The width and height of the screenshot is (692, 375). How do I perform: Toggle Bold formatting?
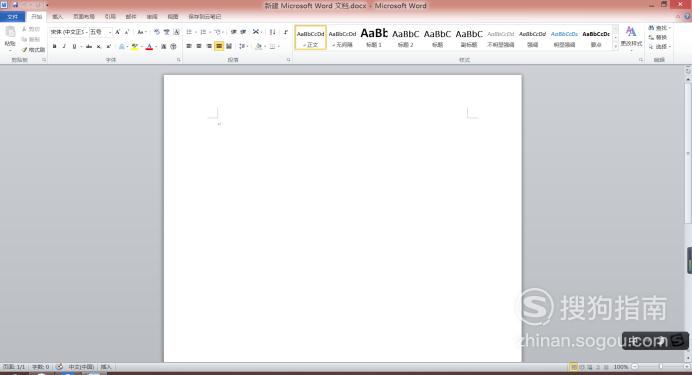(54, 46)
